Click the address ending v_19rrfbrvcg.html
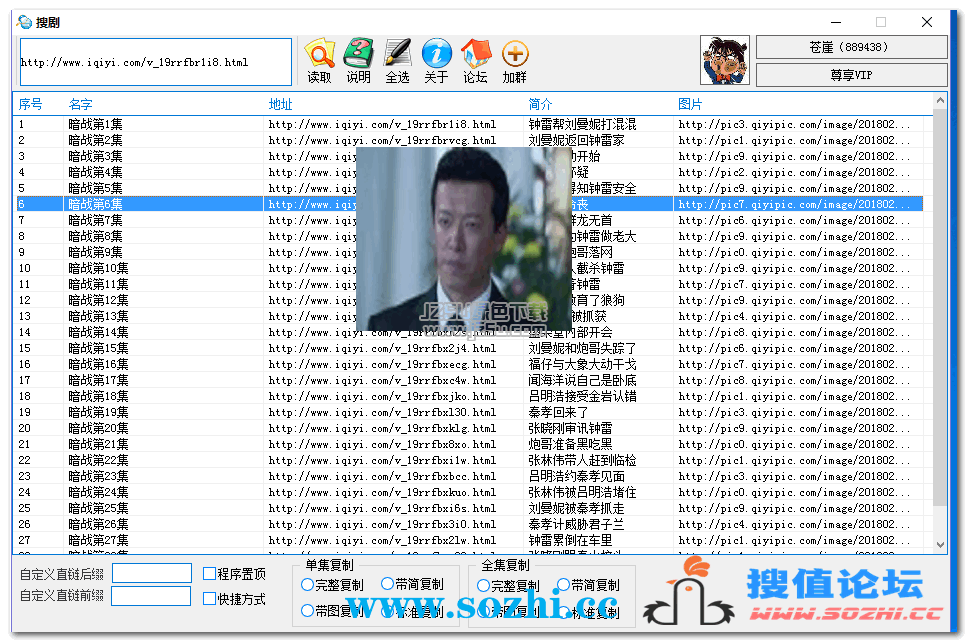 point(382,140)
